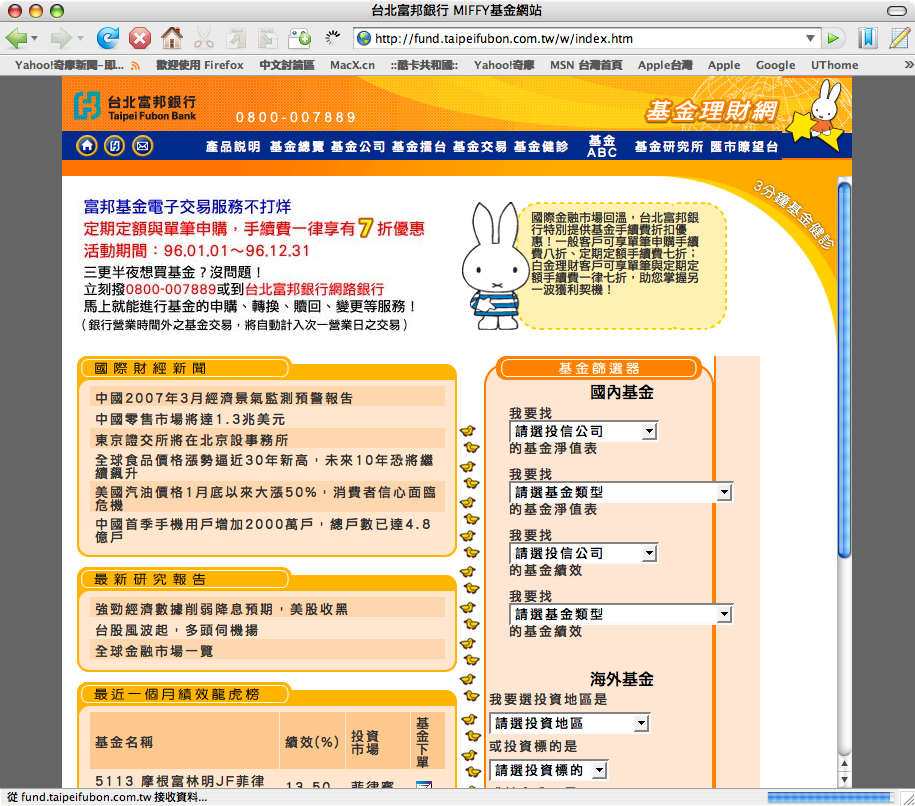This screenshot has width=915, height=806.
Task: Open the Yahoo!奇摩新聞 bookmark
Action: [69, 65]
